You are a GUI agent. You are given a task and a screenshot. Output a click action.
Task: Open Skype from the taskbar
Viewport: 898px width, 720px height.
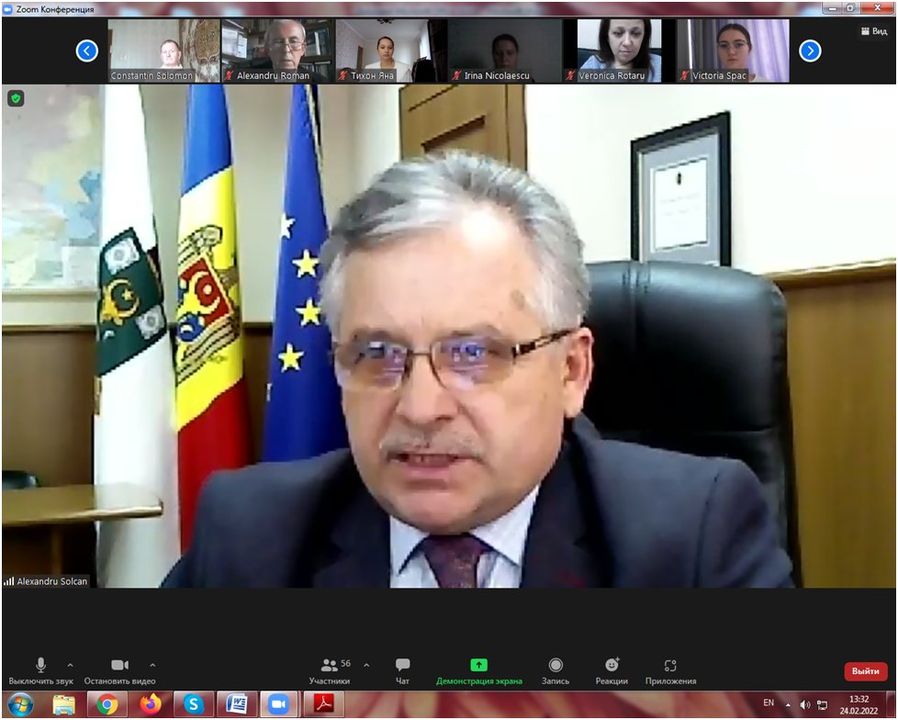(x=193, y=704)
